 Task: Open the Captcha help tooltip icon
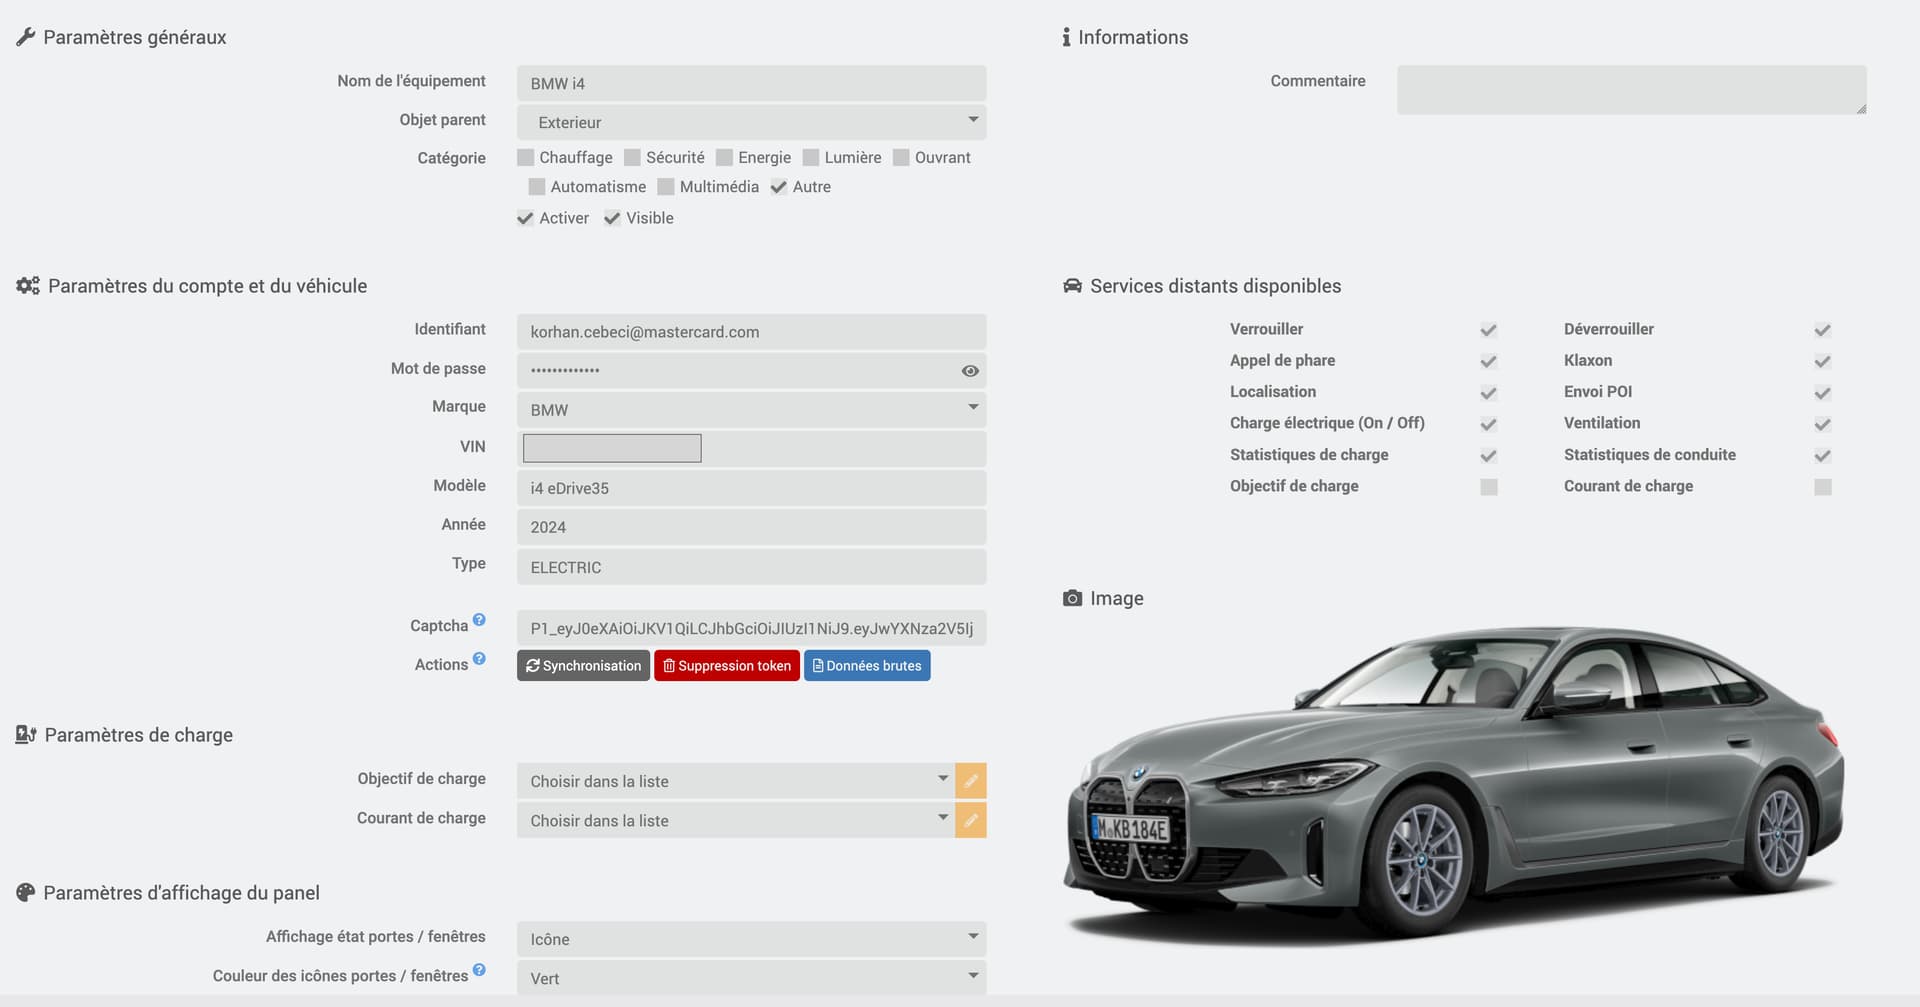[x=479, y=620]
